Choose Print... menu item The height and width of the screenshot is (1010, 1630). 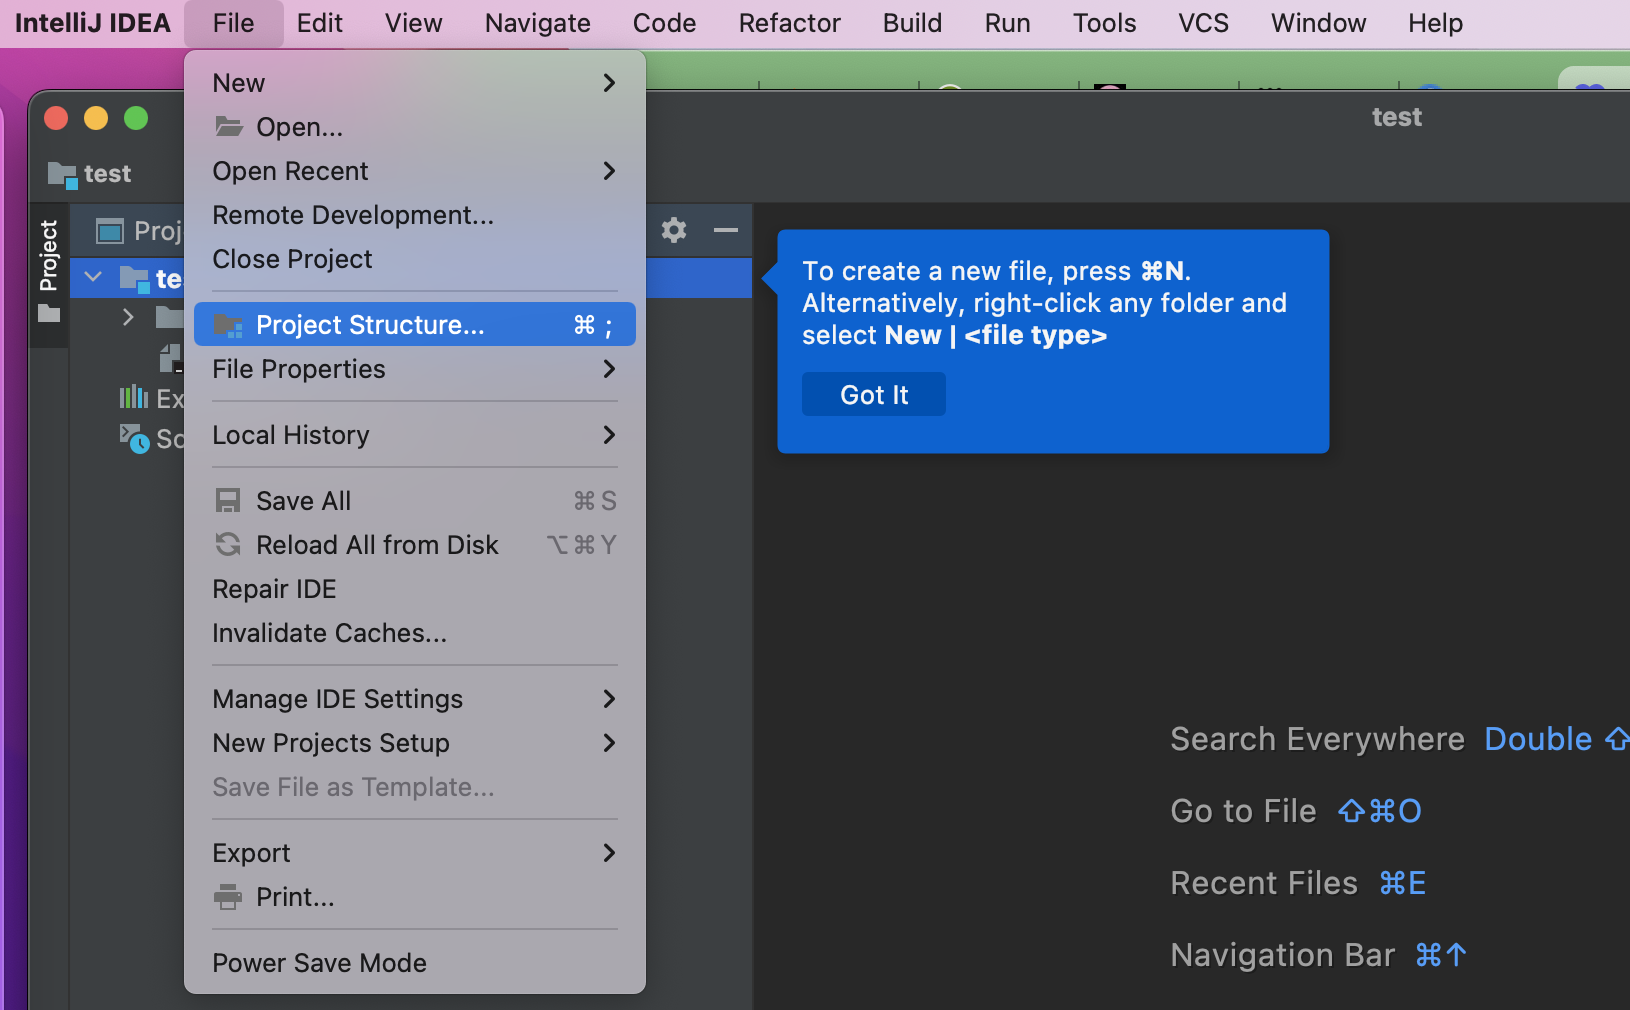(x=415, y=897)
